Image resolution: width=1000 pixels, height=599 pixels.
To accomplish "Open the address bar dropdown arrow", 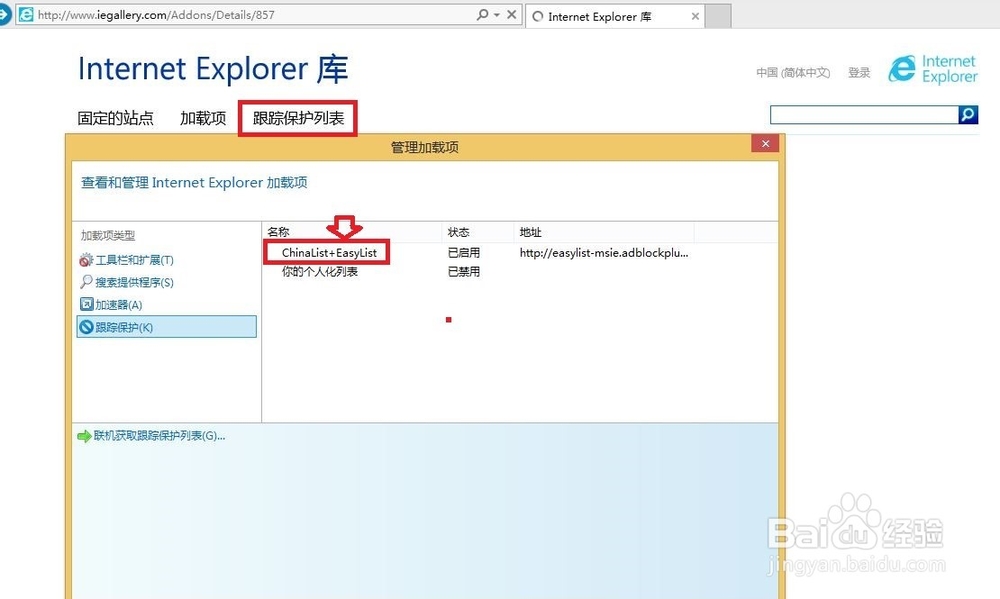I will tap(497, 15).
